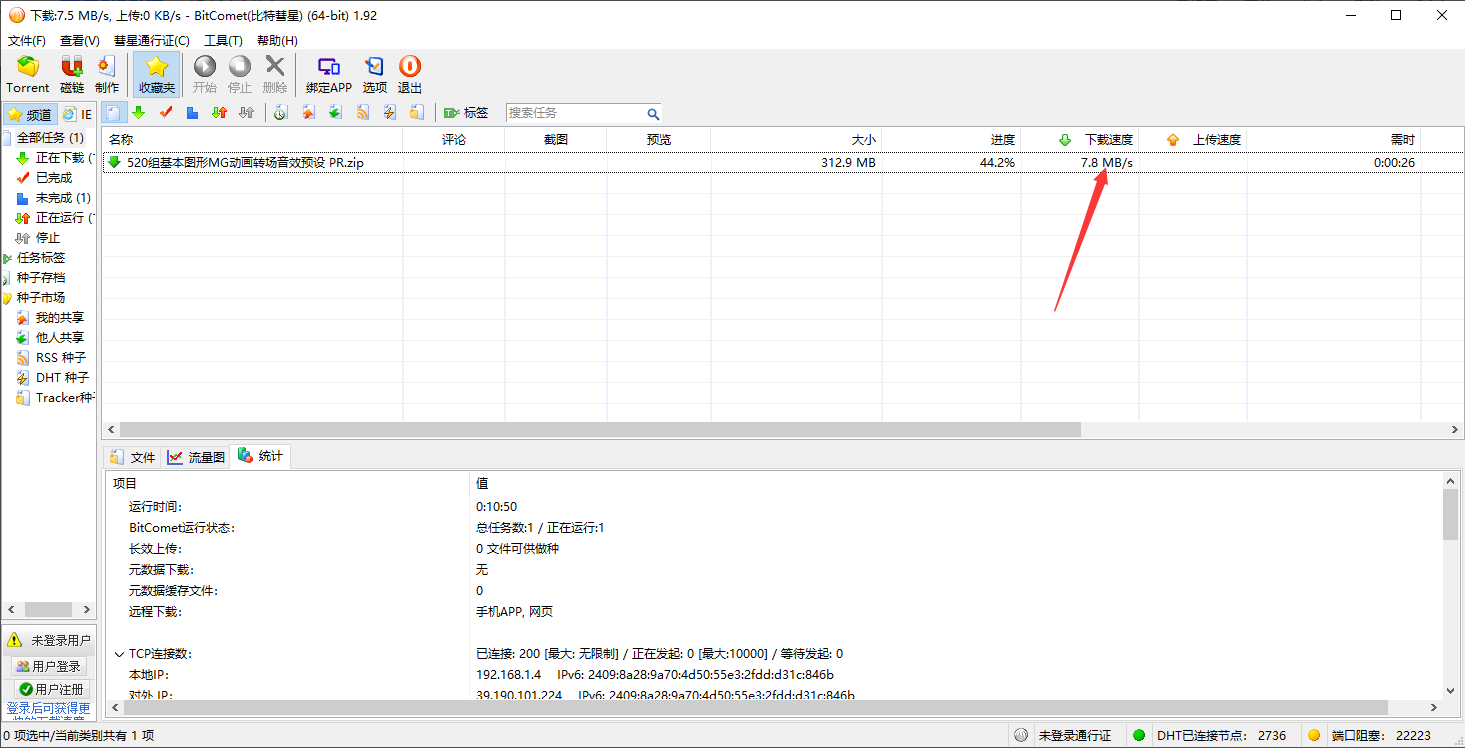Switch to the 流量图 tab
The height and width of the screenshot is (748, 1465).
[197, 457]
